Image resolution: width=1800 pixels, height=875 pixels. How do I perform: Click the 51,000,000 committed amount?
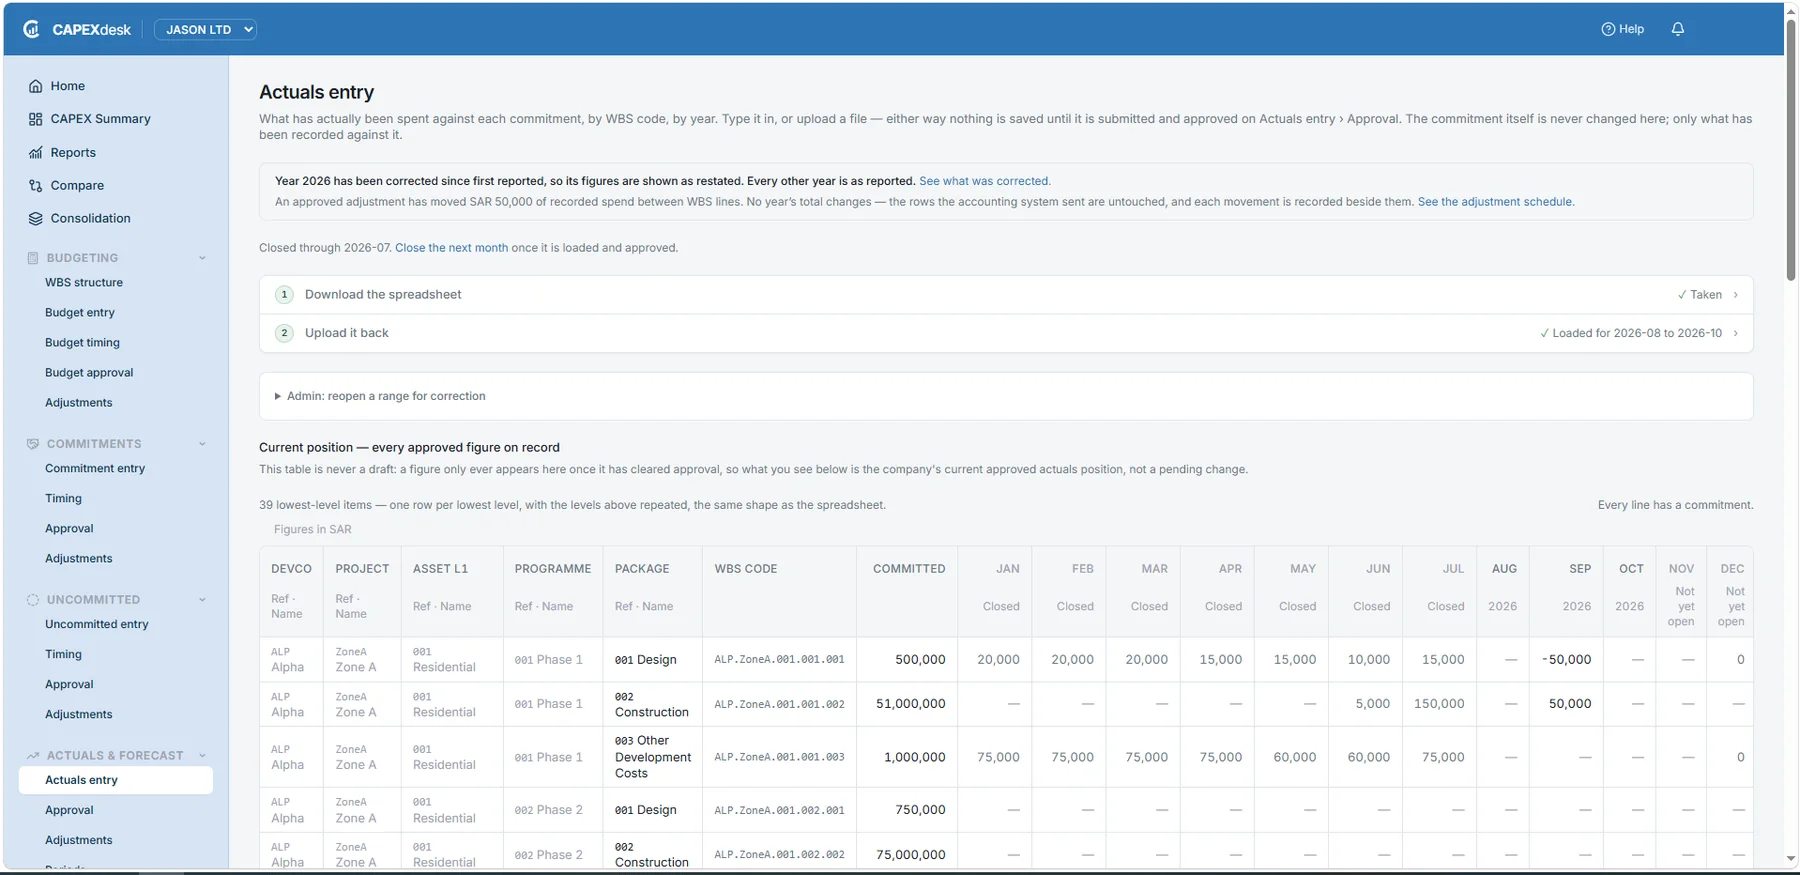coord(911,704)
